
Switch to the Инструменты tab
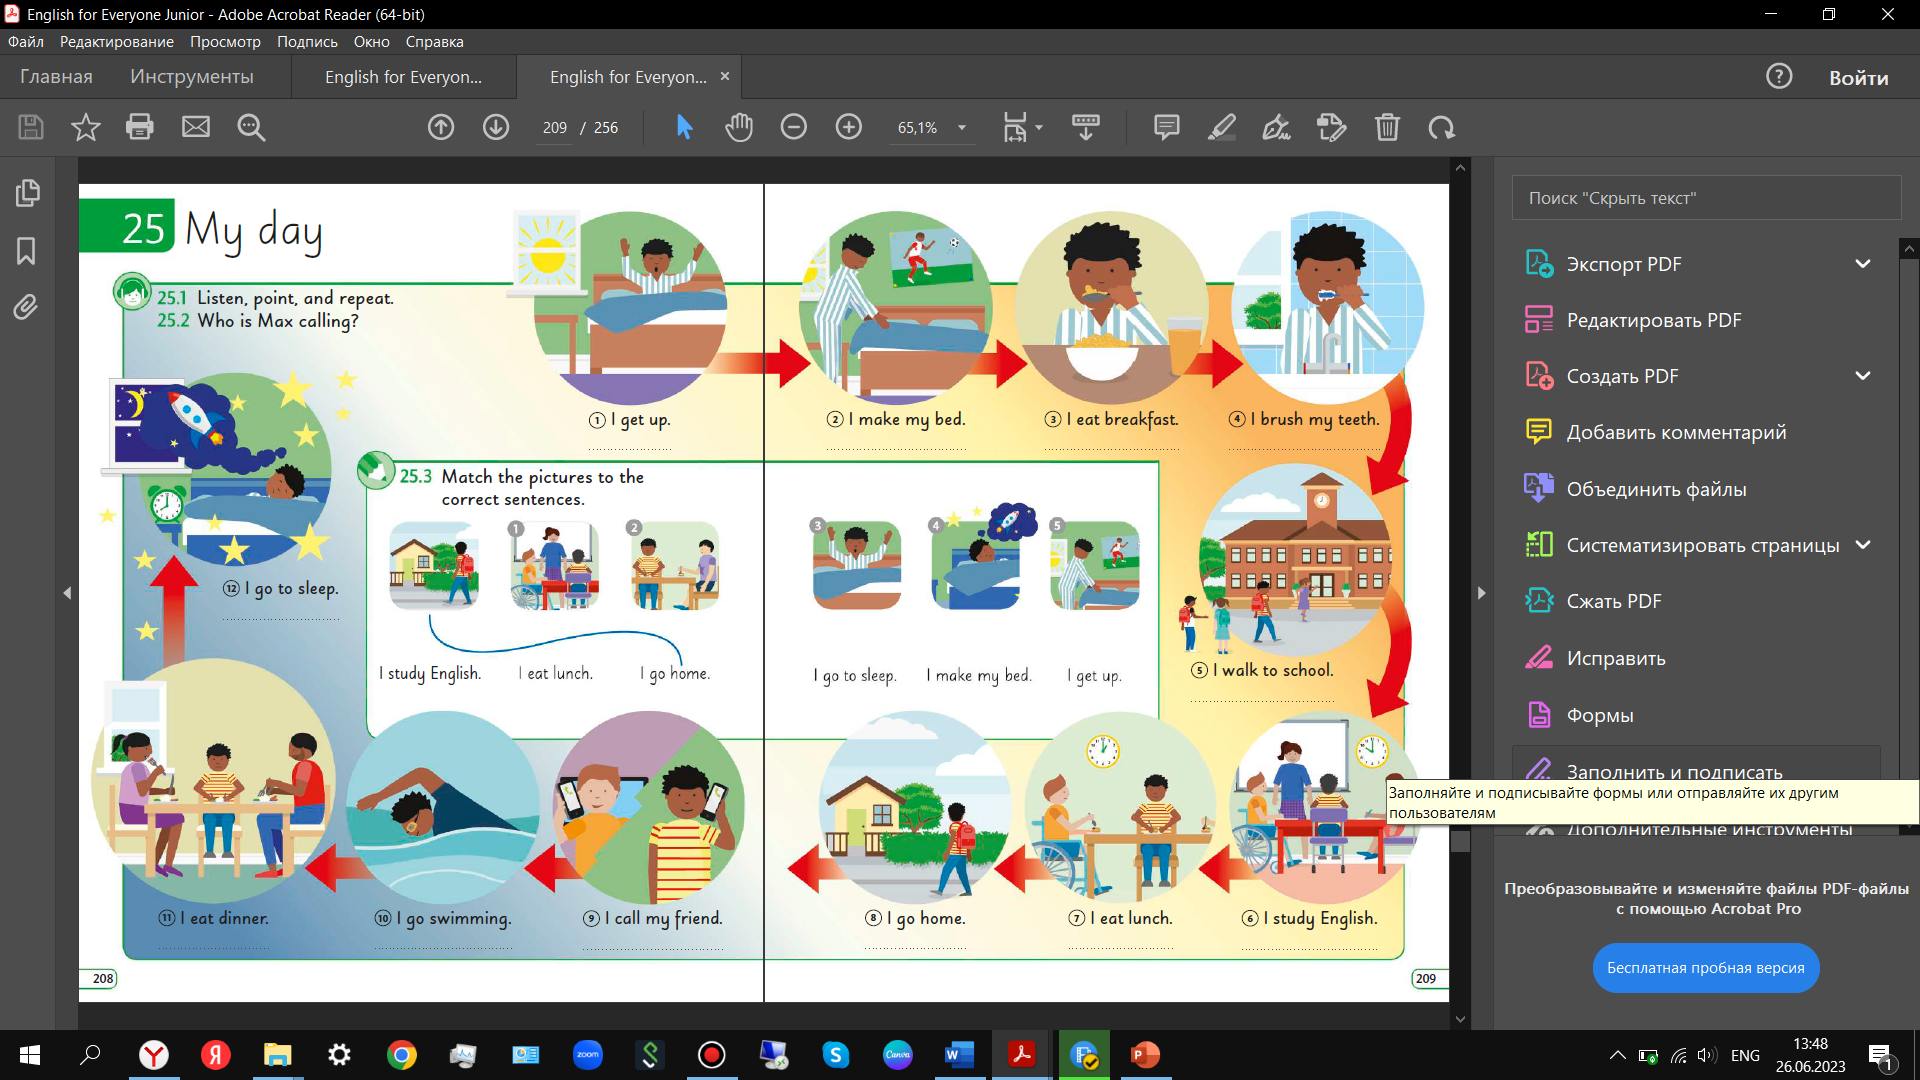(x=191, y=77)
